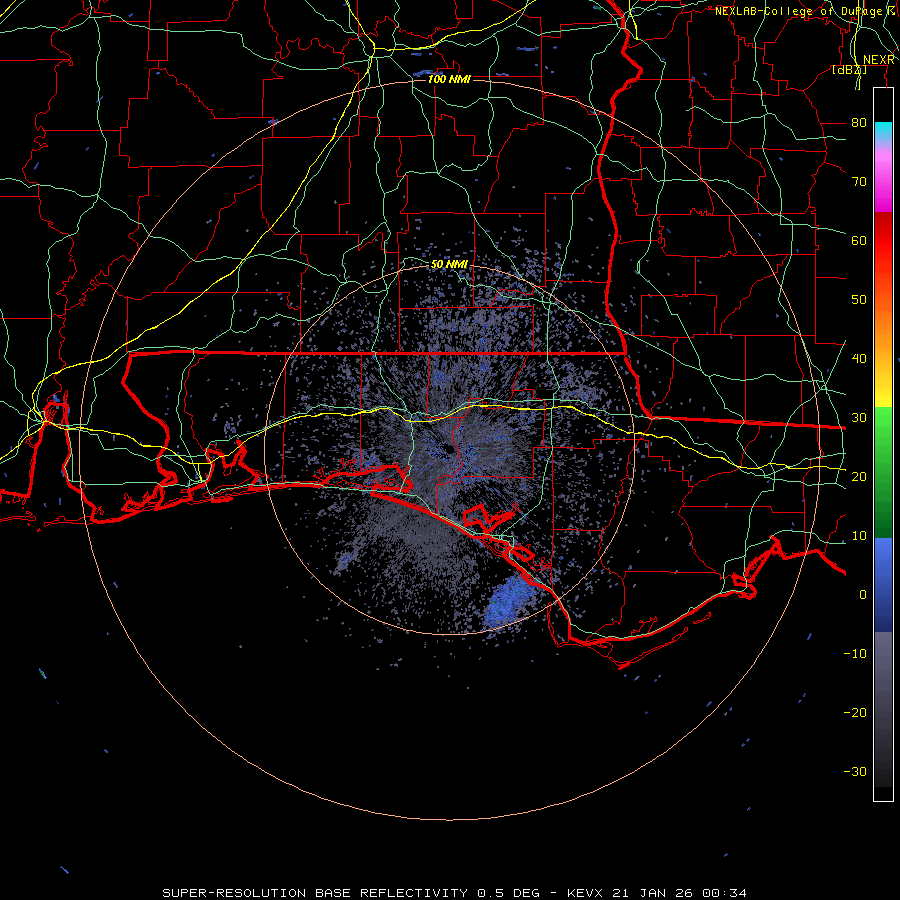
Task: Click the "21 JAN 26 00:34" timestamp
Action: pos(680,893)
